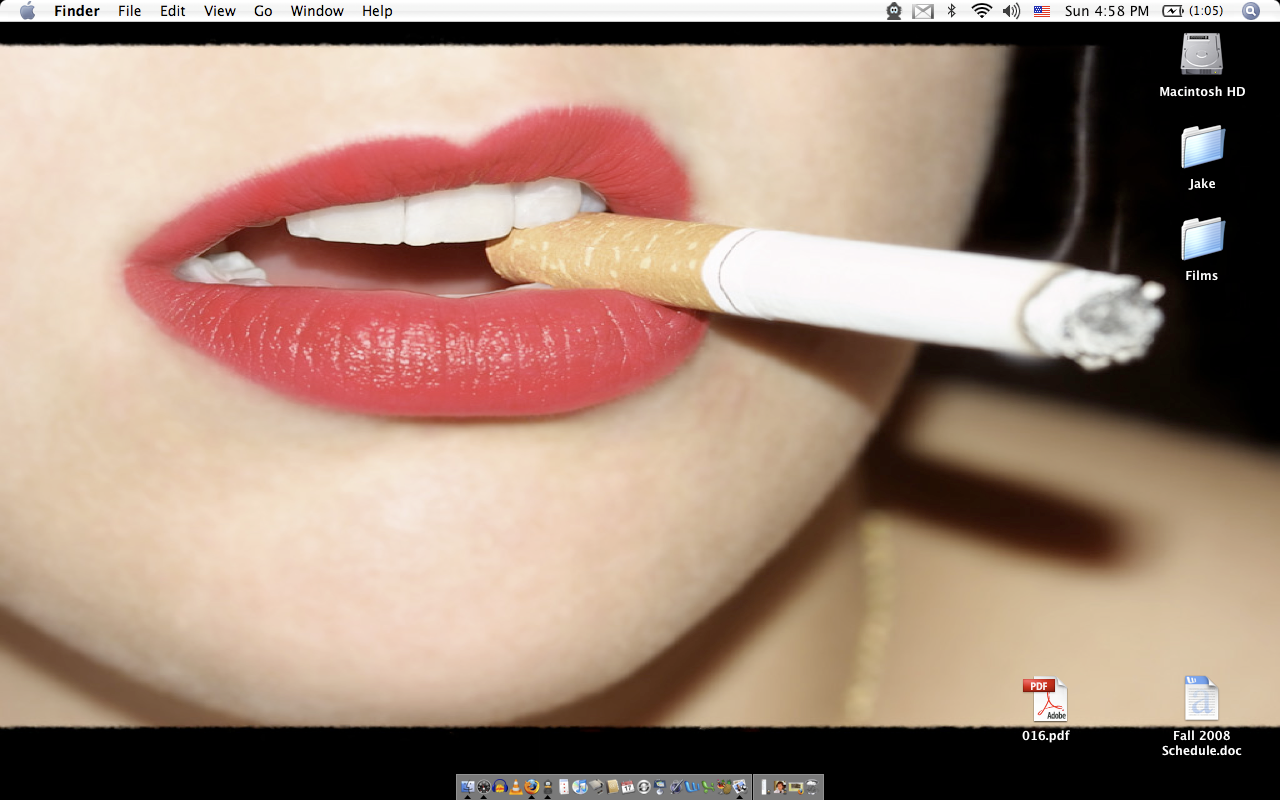Launch Microsoft Word from the Dock
1280x800 pixels.
[x=692, y=787]
